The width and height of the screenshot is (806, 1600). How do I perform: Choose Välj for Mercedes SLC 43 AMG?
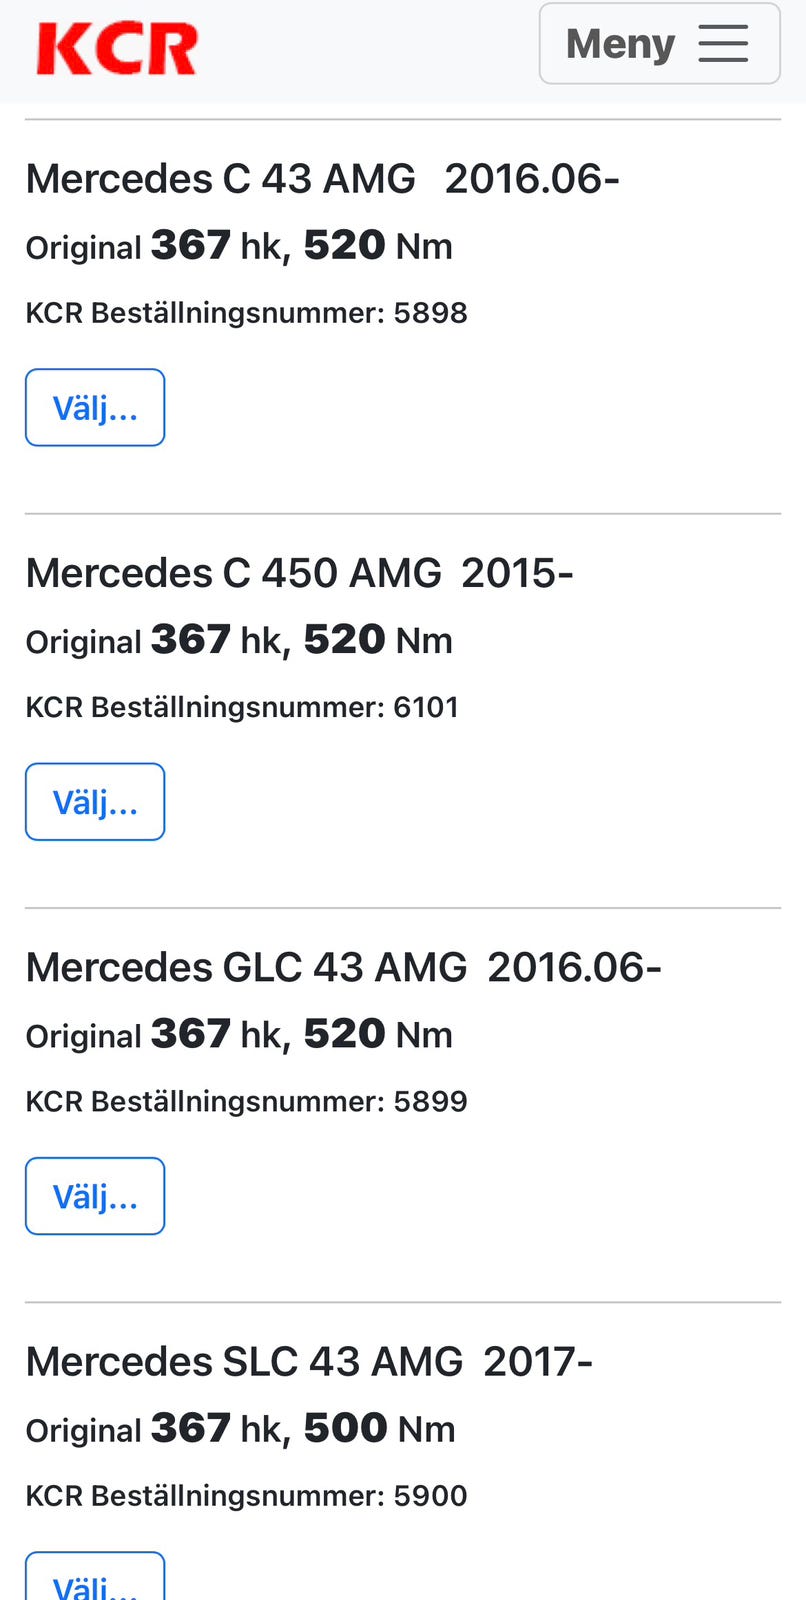click(95, 1580)
